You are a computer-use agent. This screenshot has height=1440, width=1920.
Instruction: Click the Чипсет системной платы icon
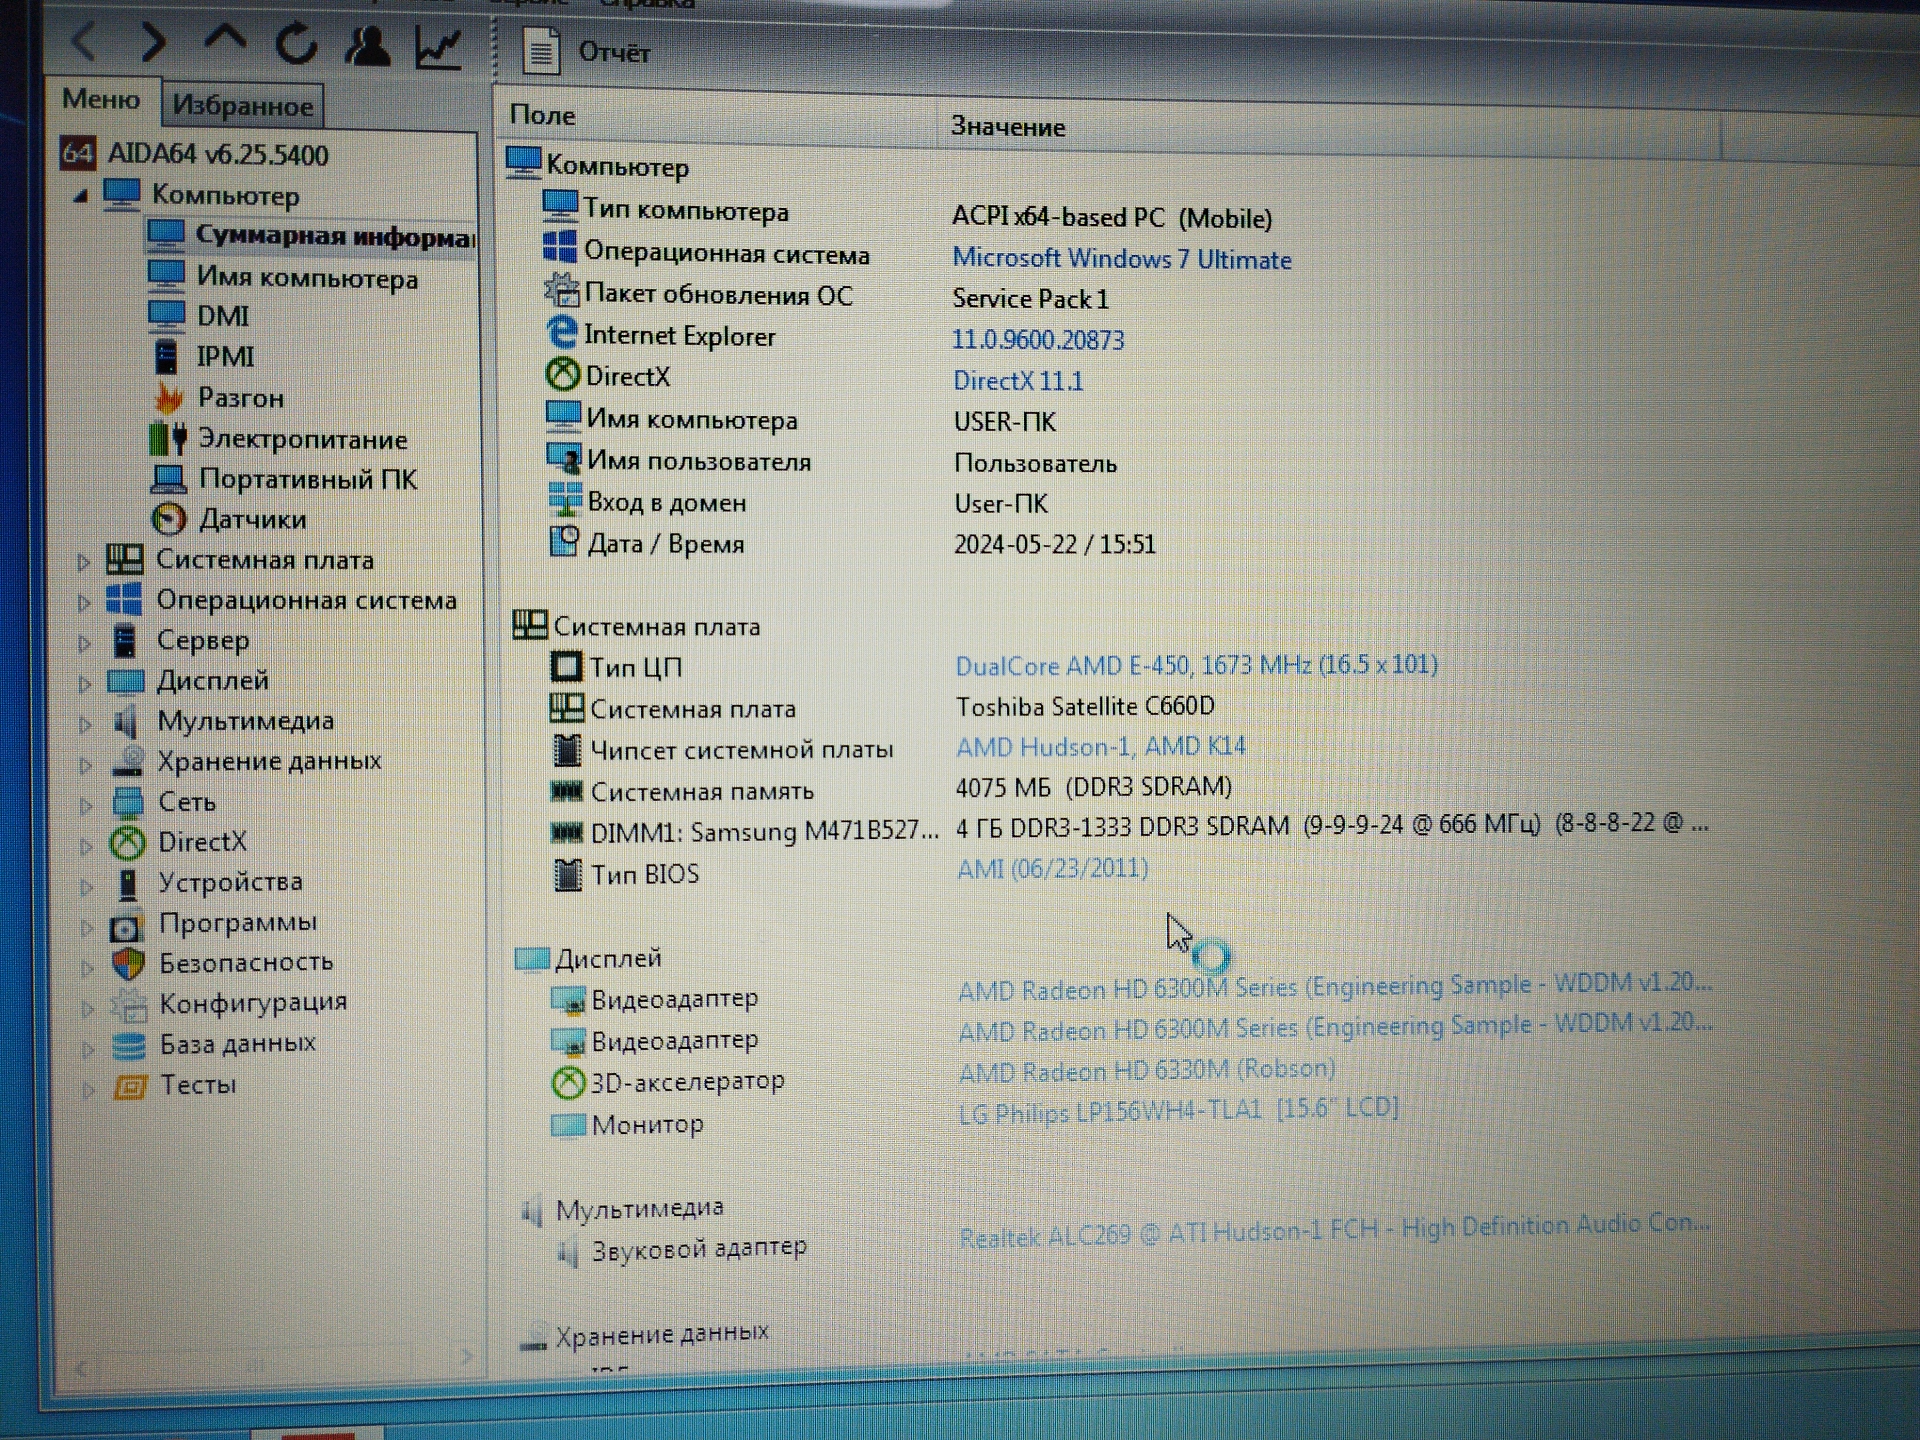[x=567, y=749]
